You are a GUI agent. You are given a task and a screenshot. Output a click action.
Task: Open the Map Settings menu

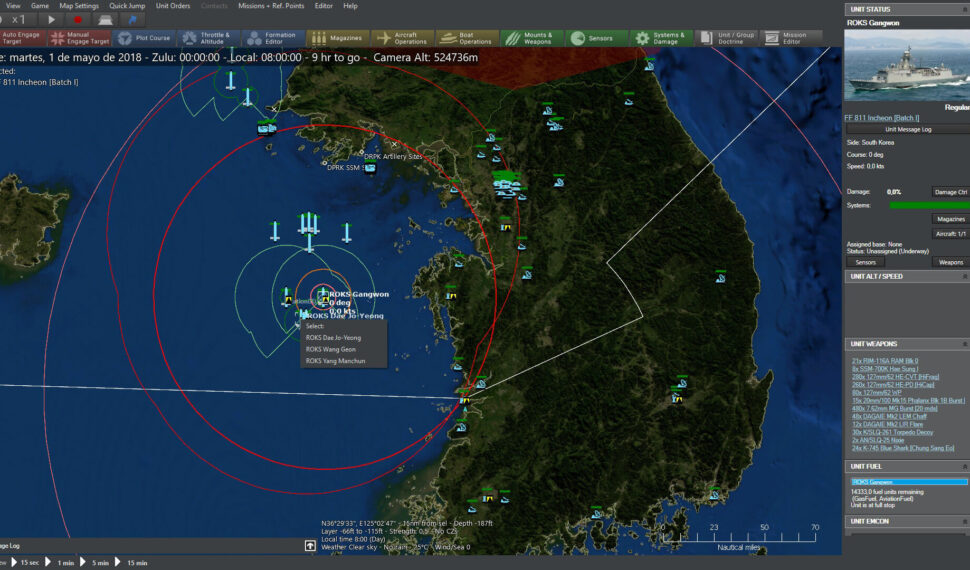[79, 6]
